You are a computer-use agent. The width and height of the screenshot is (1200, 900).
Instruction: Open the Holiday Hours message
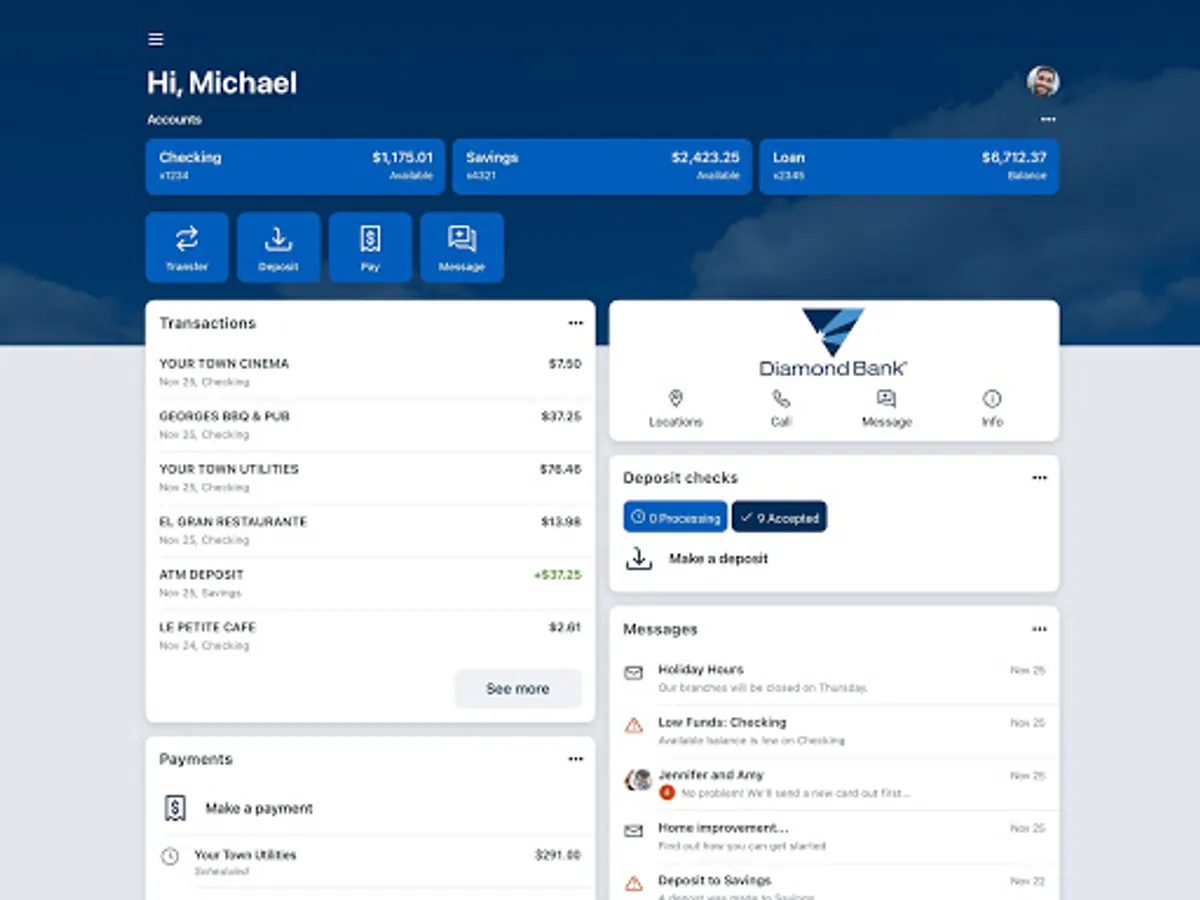tap(834, 678)
